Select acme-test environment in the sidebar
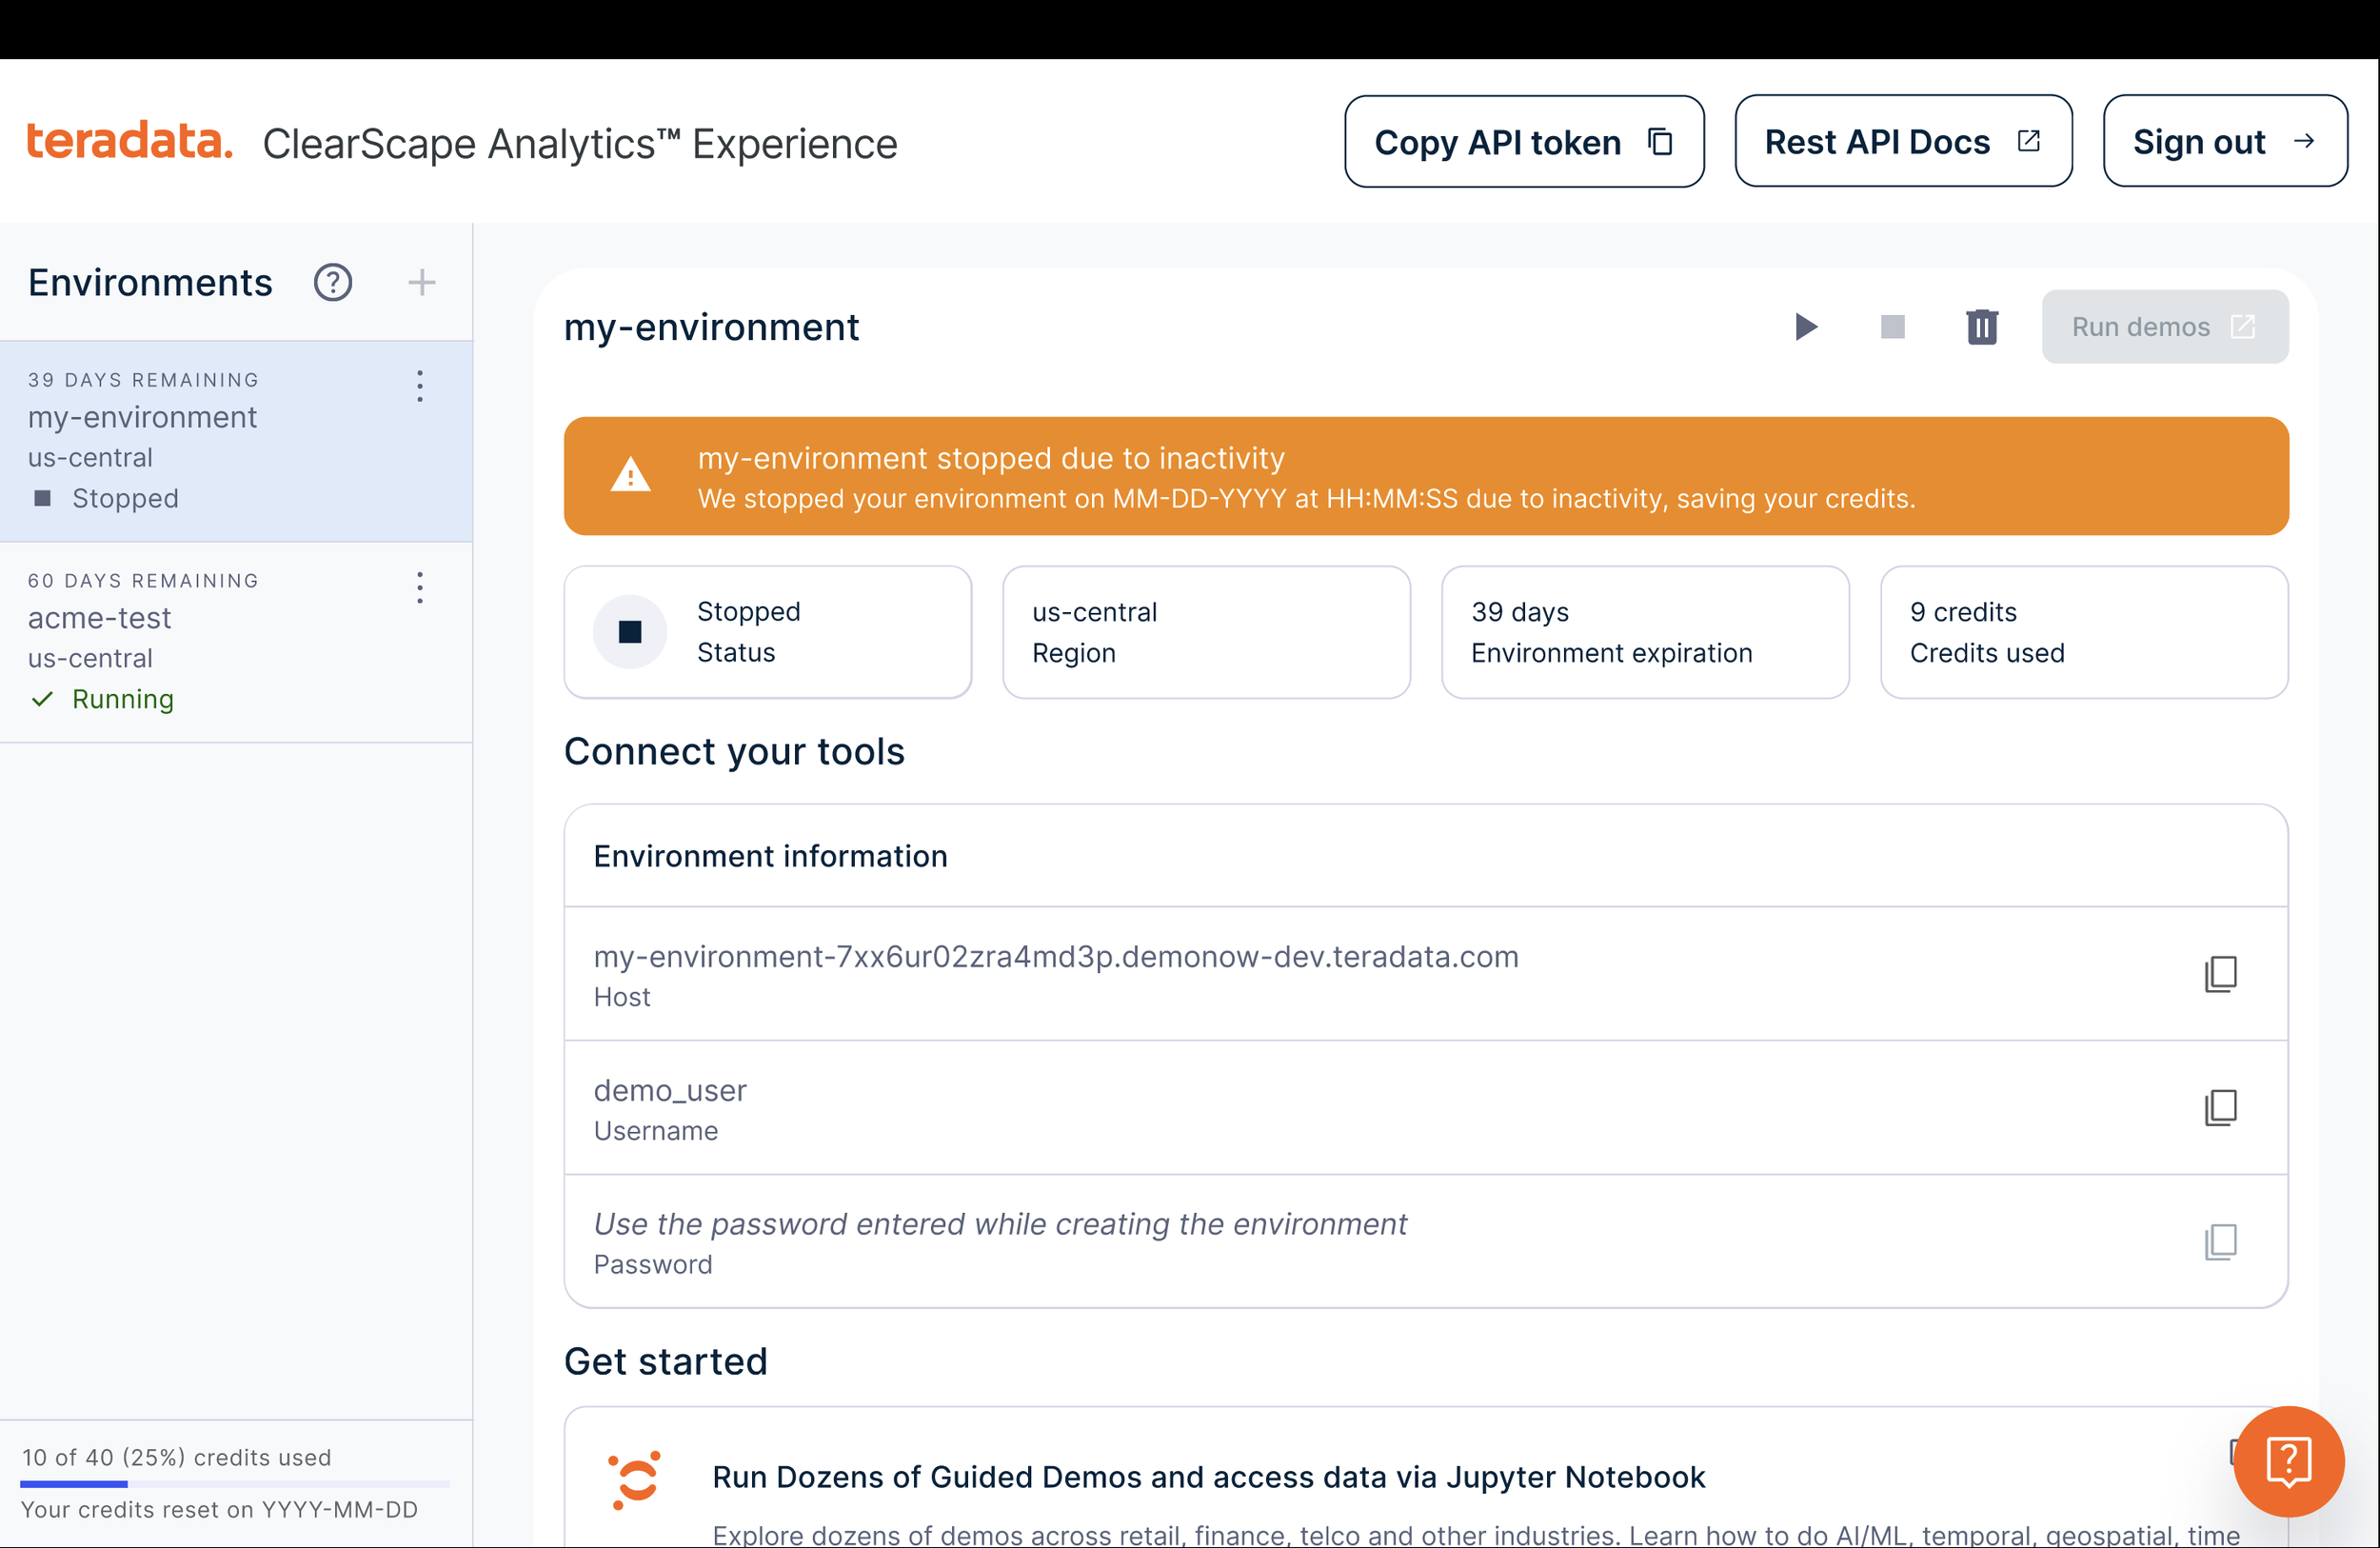Screen dimensions: 2380x1548 (x=236, y=642)
